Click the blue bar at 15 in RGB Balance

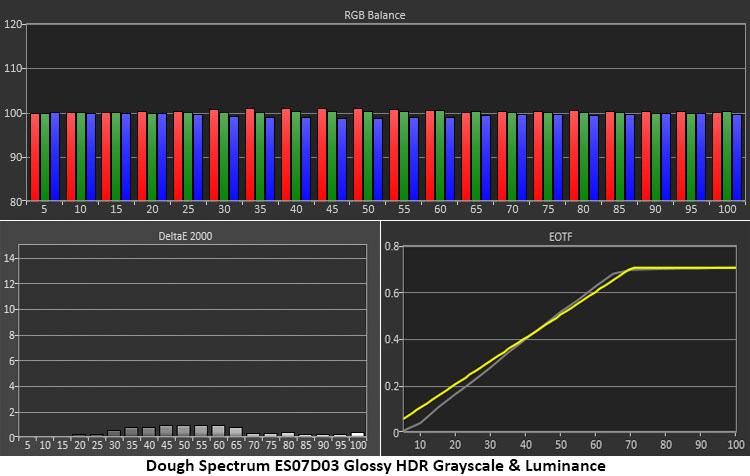tap(126, 157)
